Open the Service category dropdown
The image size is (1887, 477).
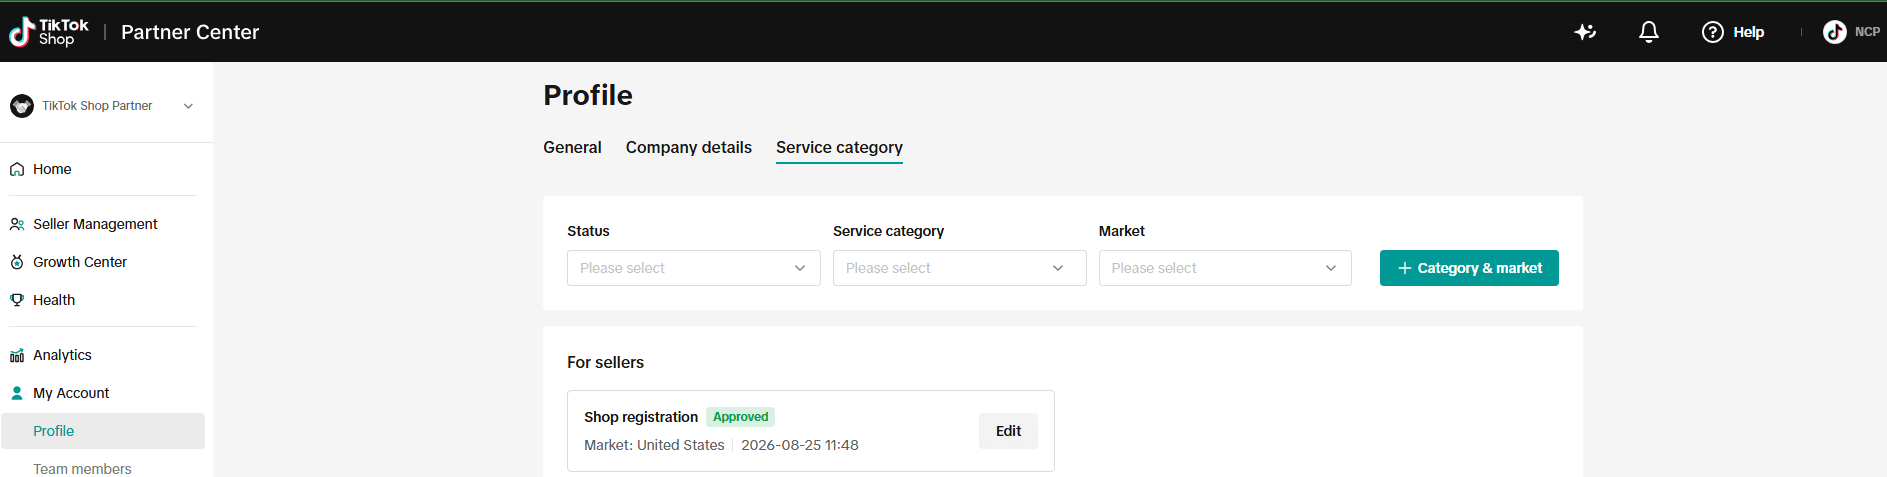point(960,268)
